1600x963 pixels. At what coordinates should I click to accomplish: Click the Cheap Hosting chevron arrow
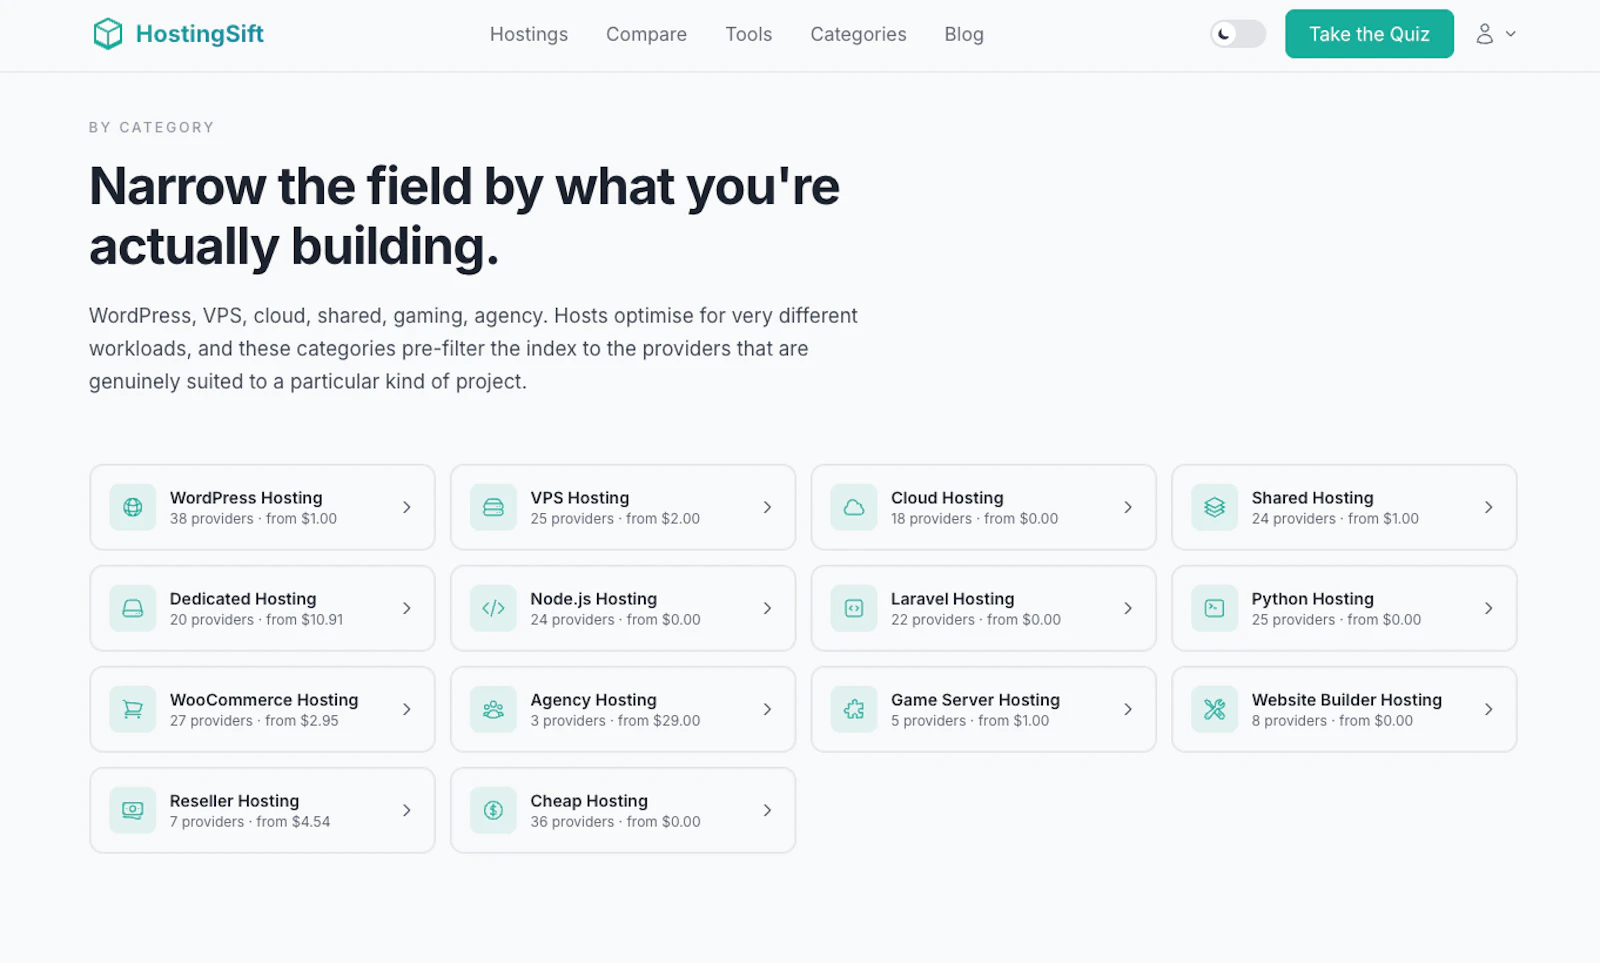(x=767, y=810)
